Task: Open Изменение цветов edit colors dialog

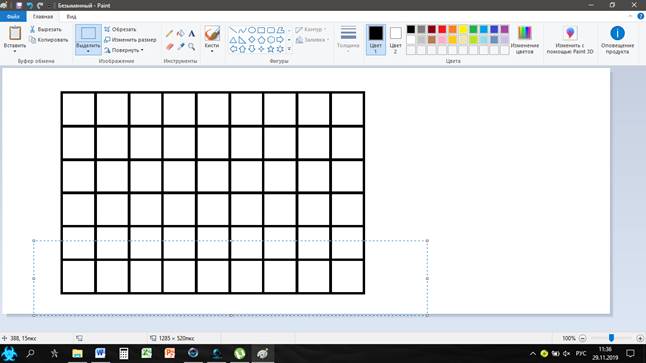Action: point(524,40)
